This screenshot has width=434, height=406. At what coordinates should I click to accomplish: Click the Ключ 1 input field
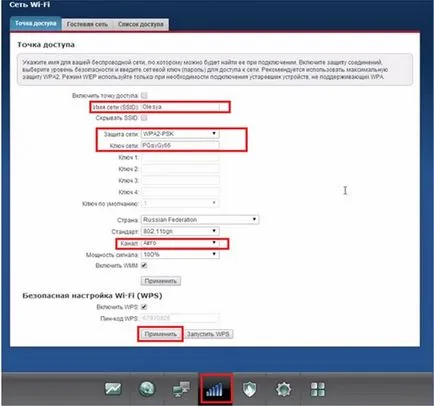pos(180,157)
